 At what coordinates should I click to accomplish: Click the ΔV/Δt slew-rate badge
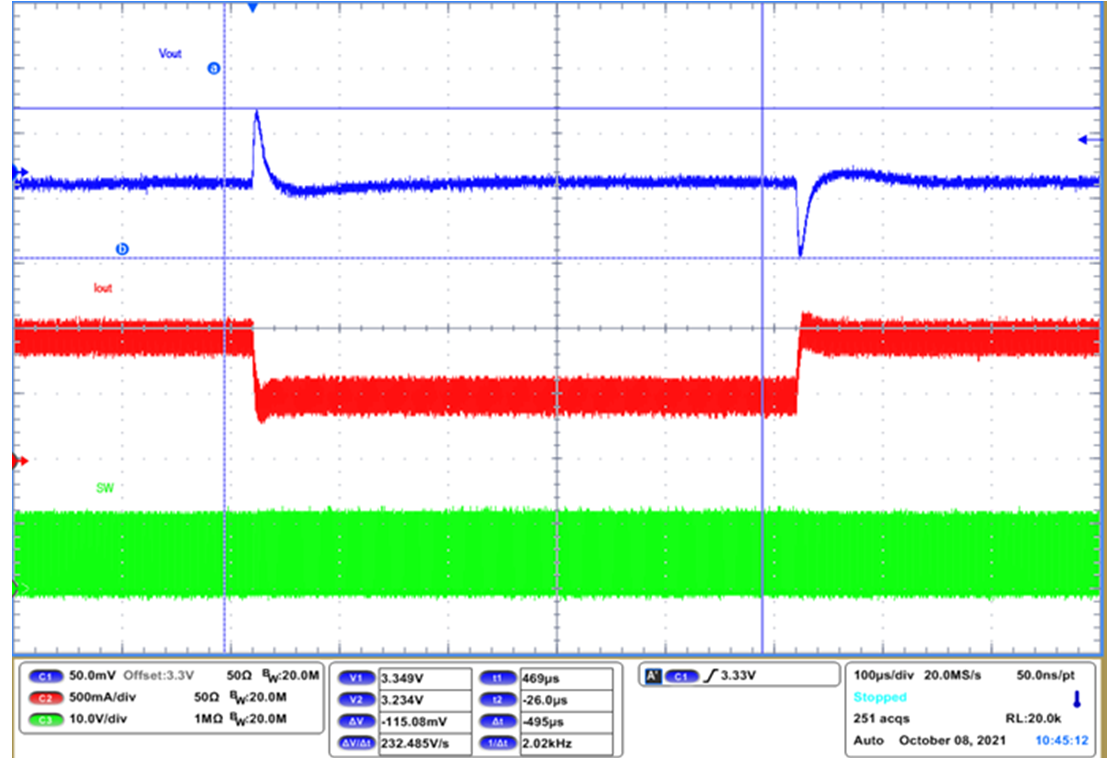359,740
